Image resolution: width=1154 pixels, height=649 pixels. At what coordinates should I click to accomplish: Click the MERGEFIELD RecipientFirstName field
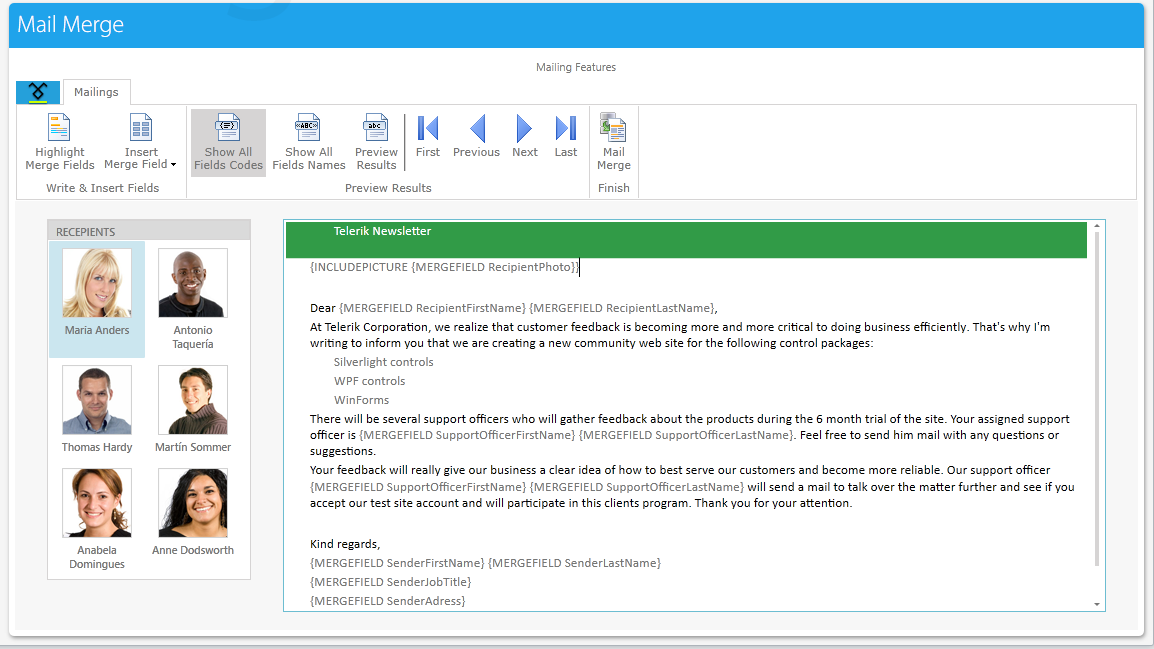click(x=433, y=308)
